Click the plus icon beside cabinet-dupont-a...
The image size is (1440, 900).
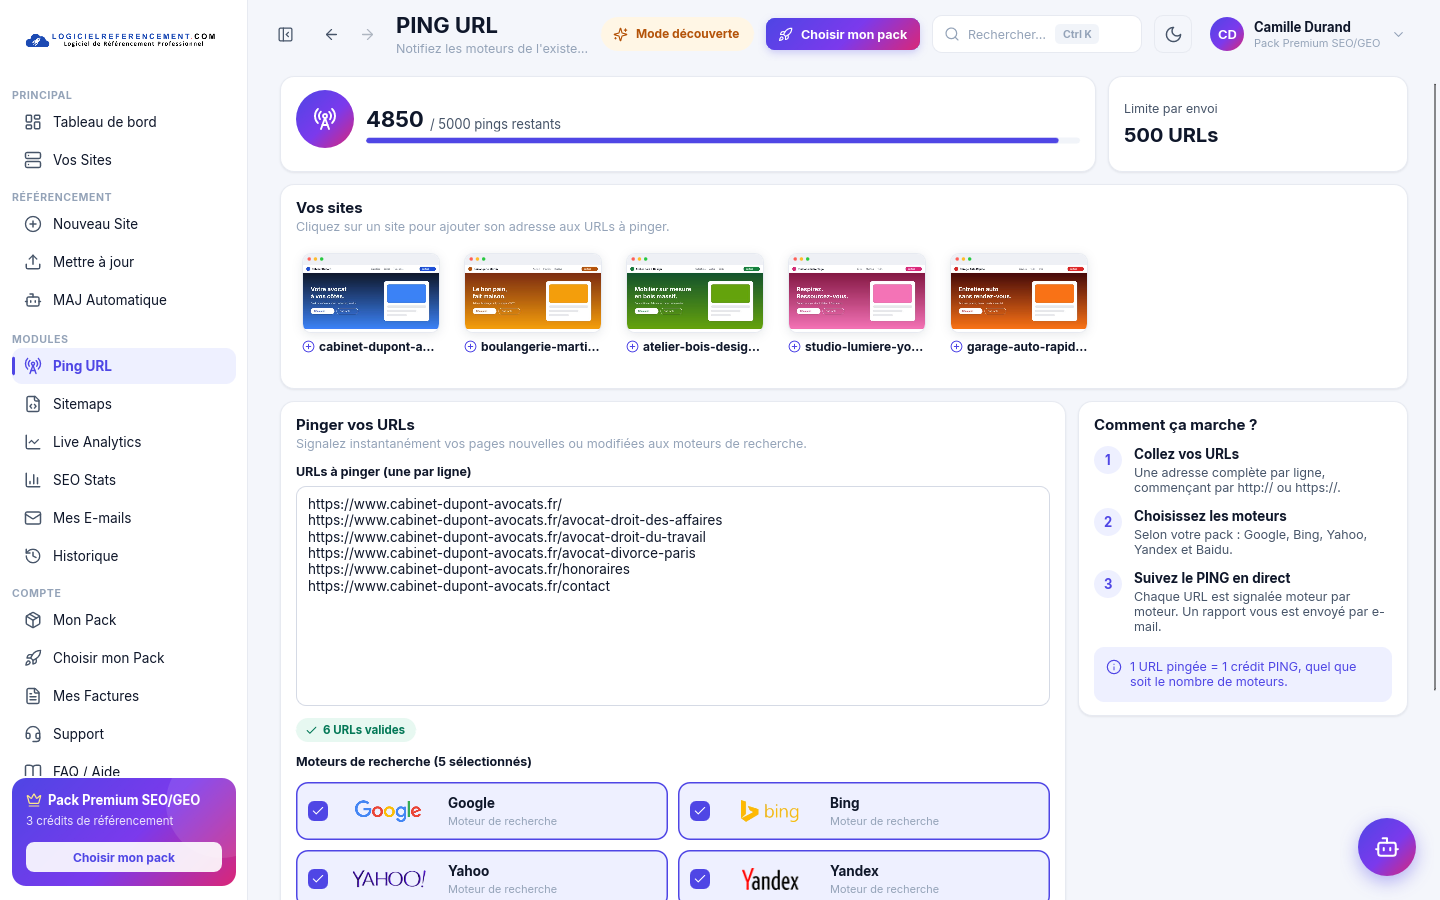pyautogui.click(x=308, y=347)
